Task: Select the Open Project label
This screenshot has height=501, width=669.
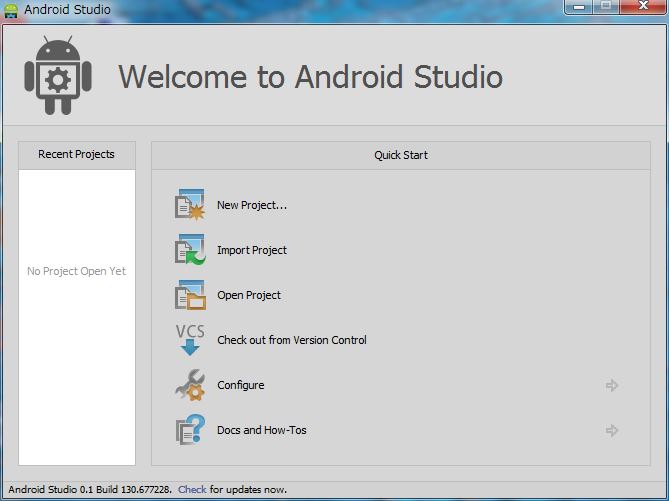Action: [x=249, y=295]
